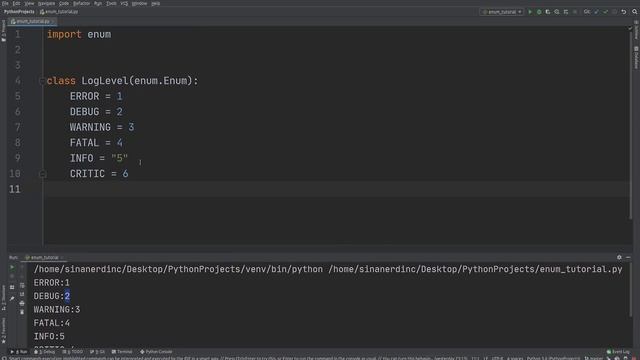
Task: Start debugging with the green bug icon
Action: (x=539, y=12)
